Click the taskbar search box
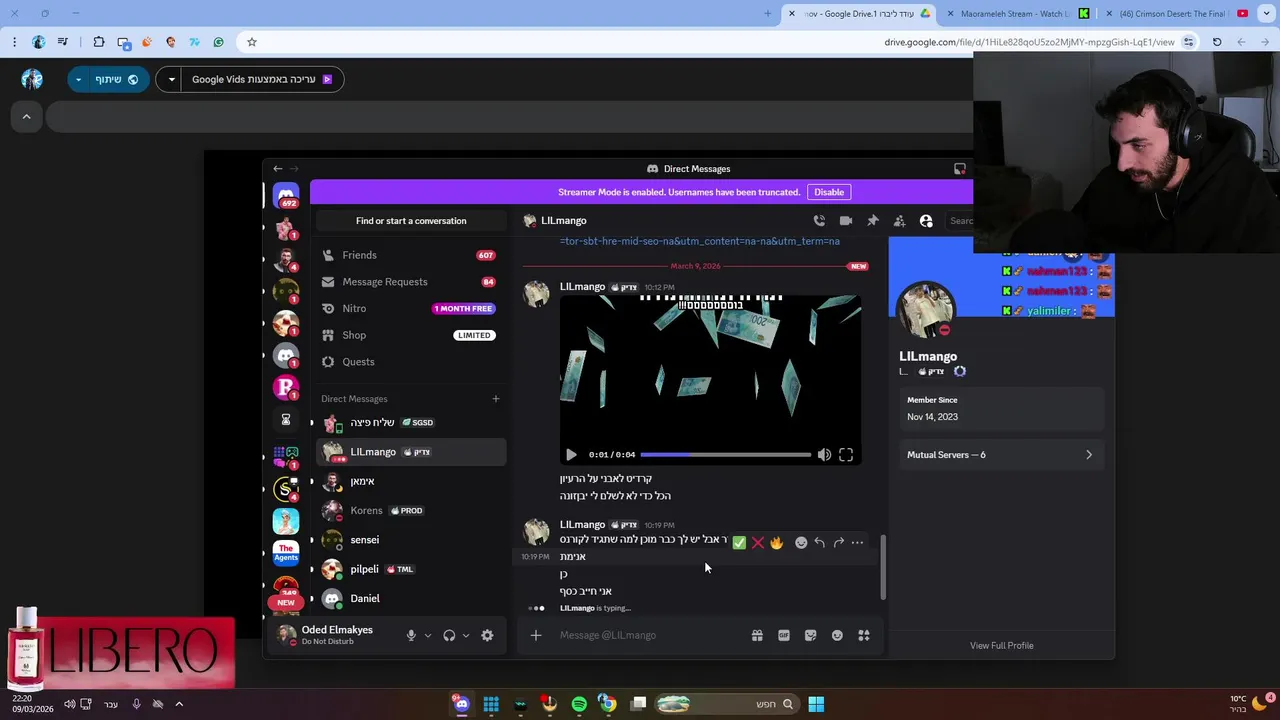 click(726, 704)
